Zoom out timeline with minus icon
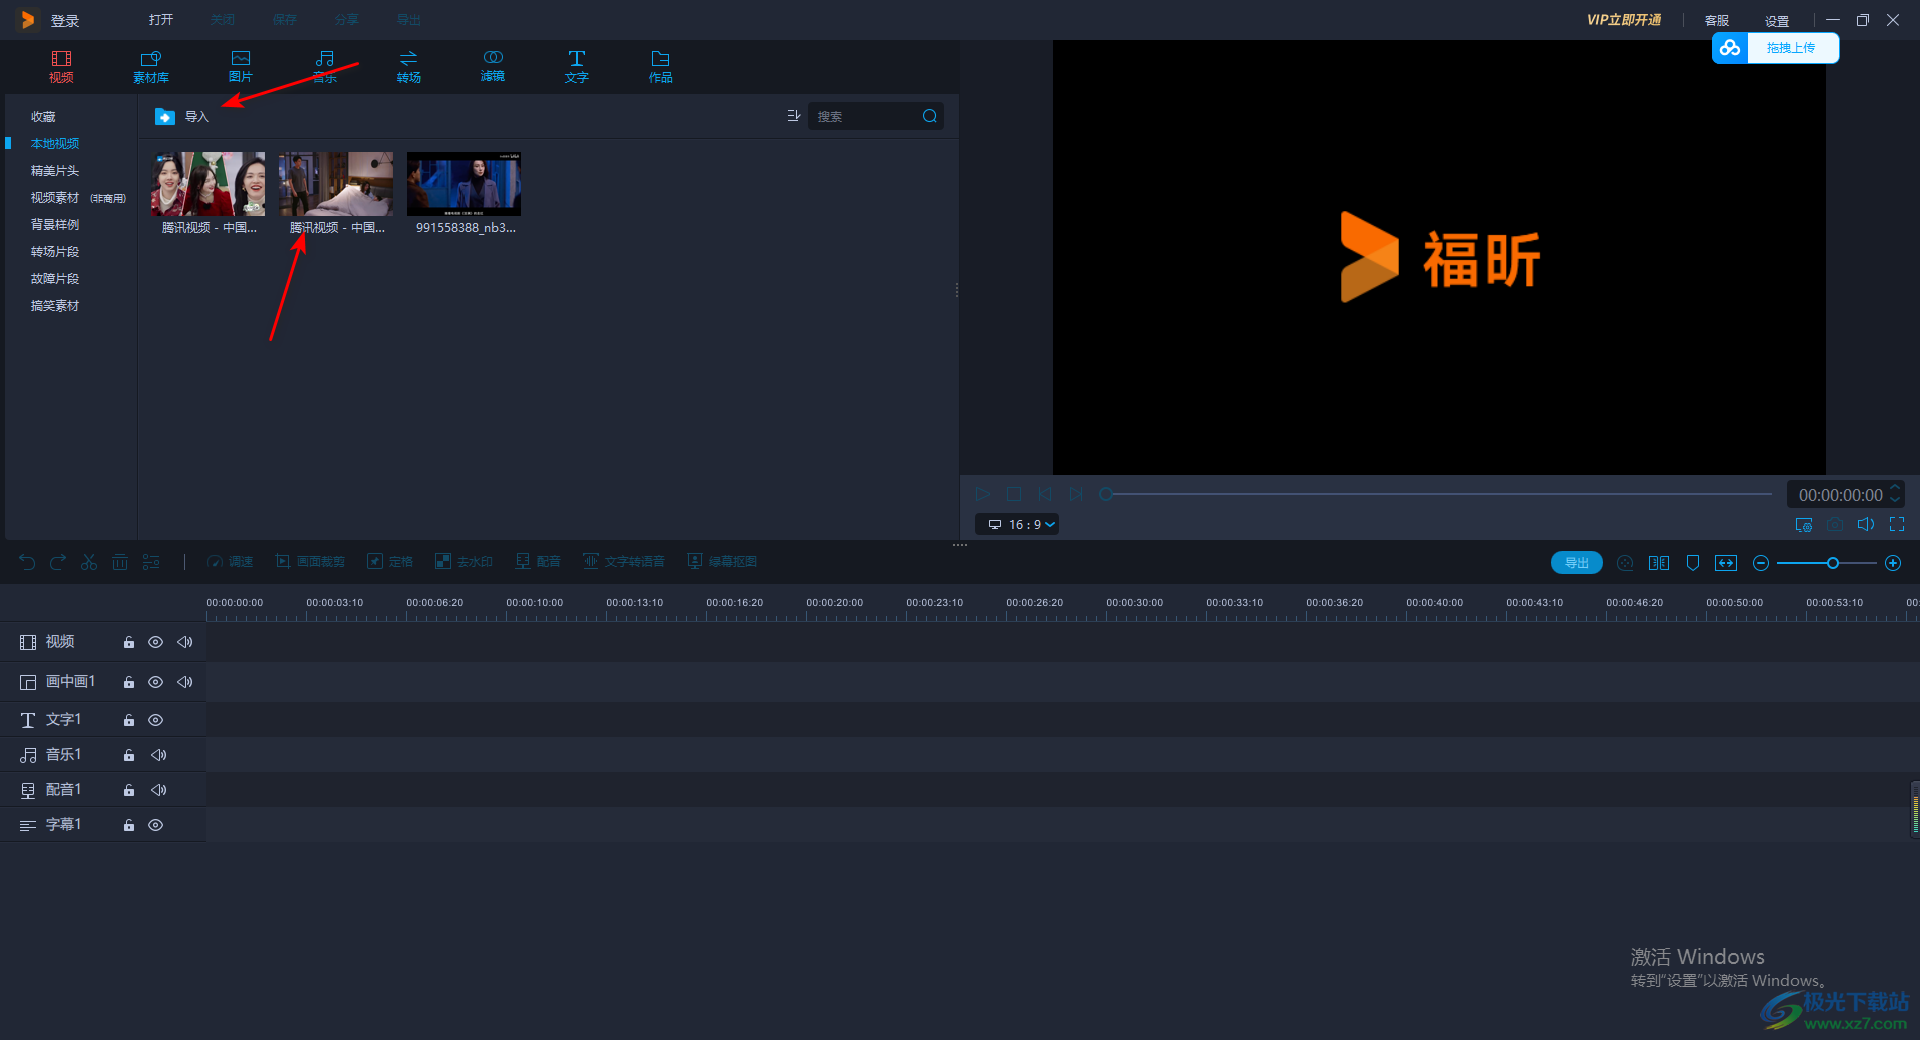 1761,563
